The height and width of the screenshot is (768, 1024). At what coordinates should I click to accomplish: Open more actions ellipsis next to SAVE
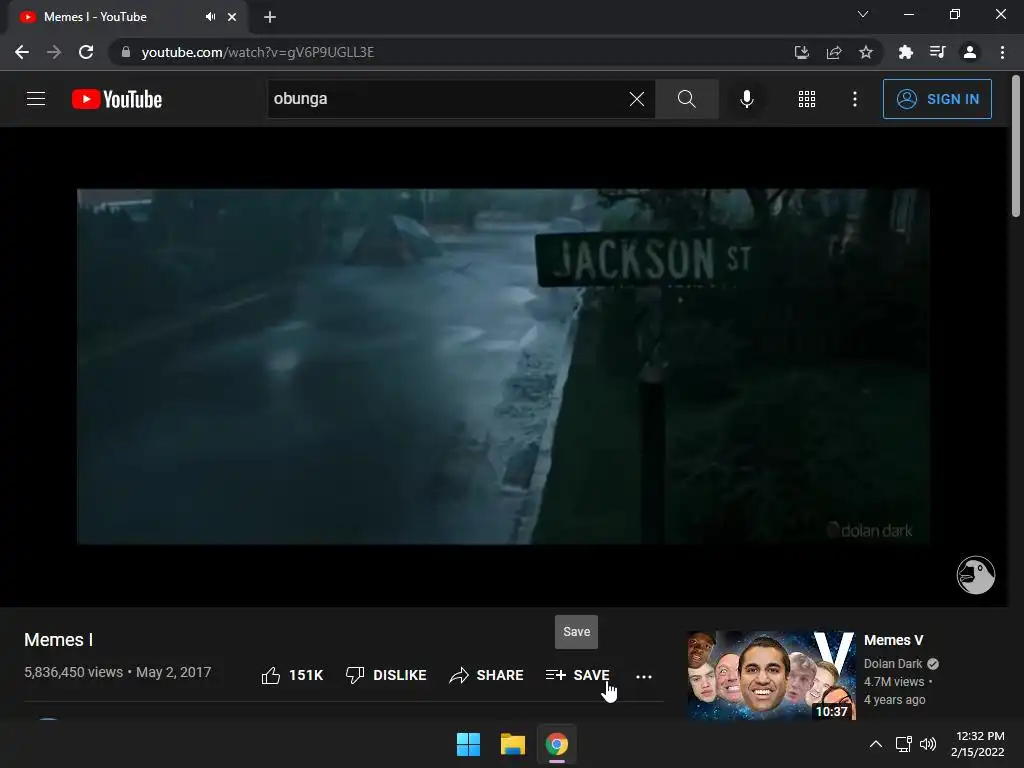coord(644,677)
